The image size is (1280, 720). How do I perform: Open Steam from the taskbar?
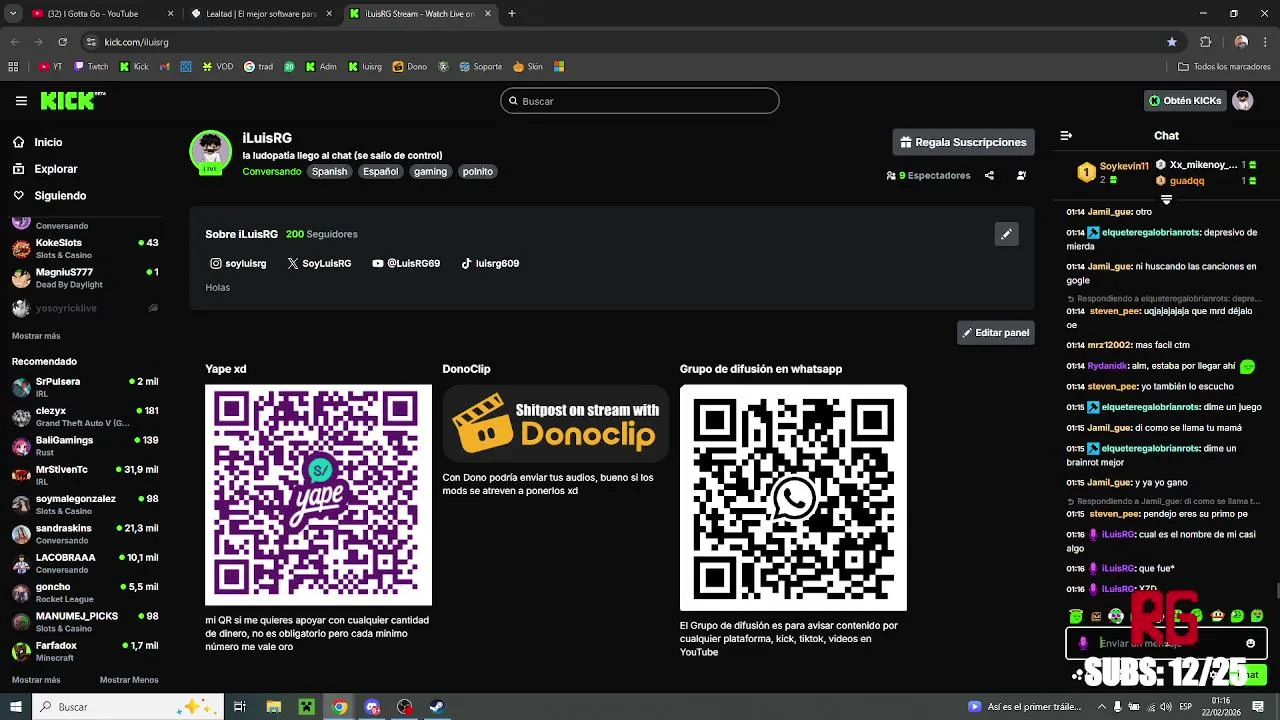pyautogui.click(x=437, y=707)
